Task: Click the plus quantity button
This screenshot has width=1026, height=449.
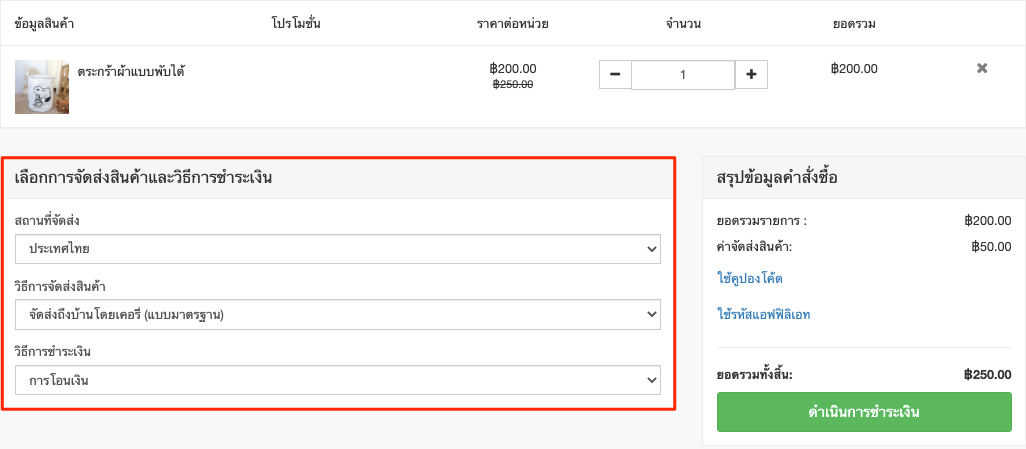Action: pyautogui.click(x=751, y=75)
